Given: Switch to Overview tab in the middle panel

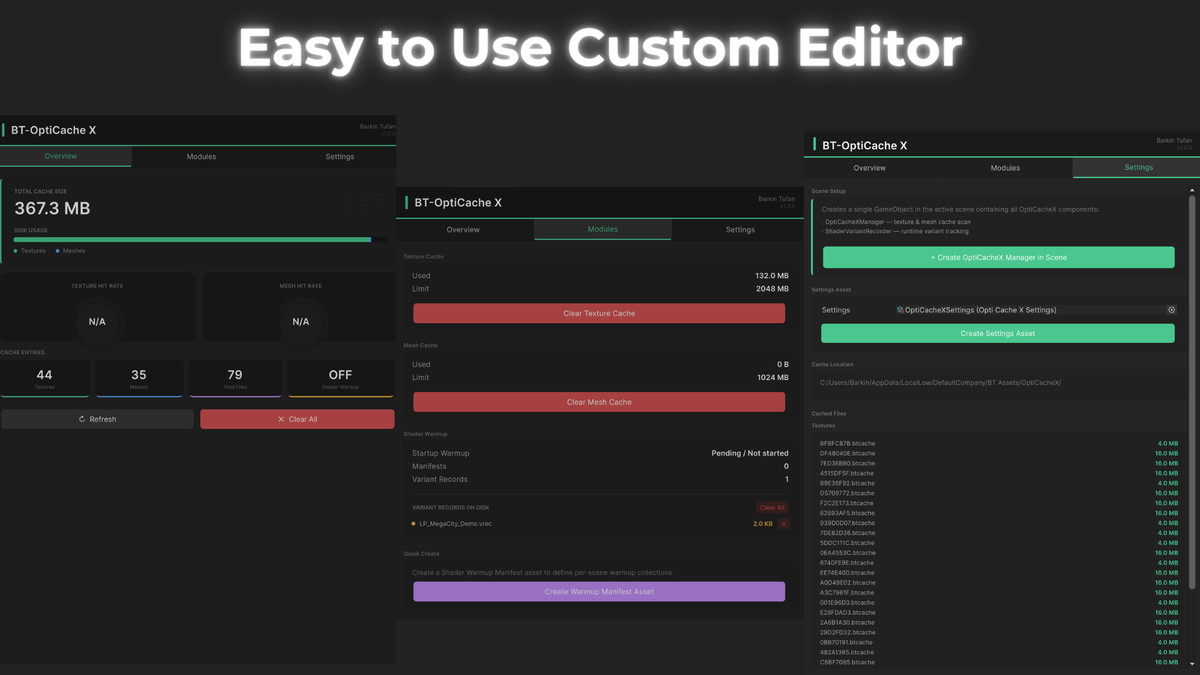Looking at the screenshot, I should click(x=463, y=230).
